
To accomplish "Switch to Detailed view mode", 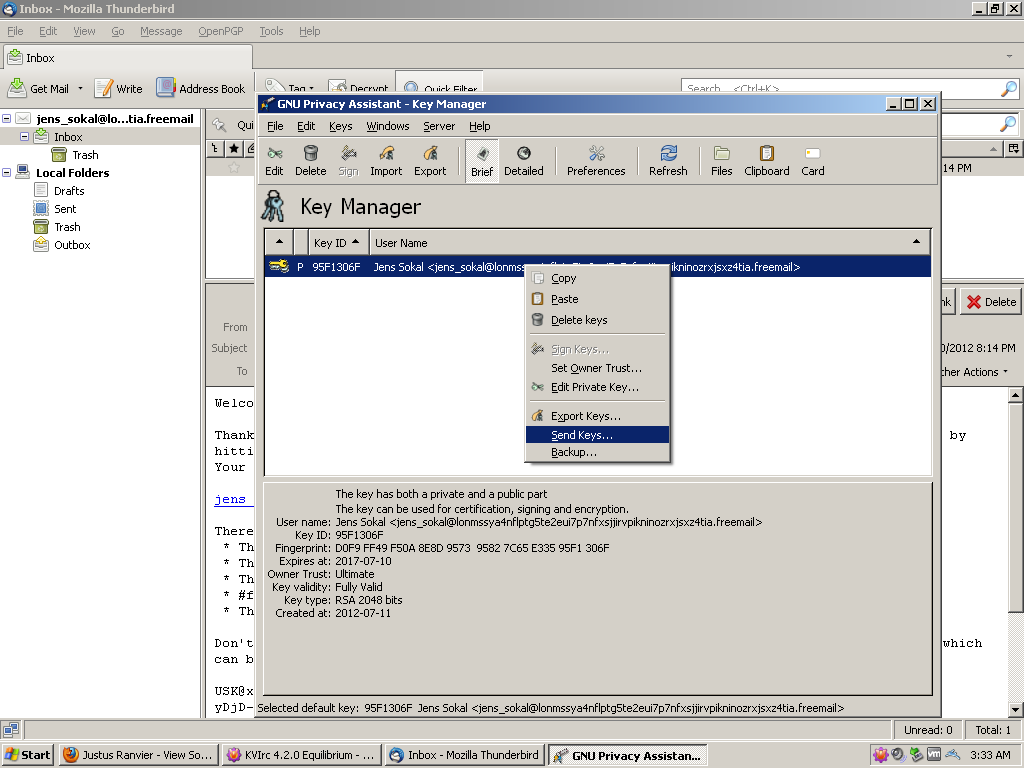I will [524, 161].
